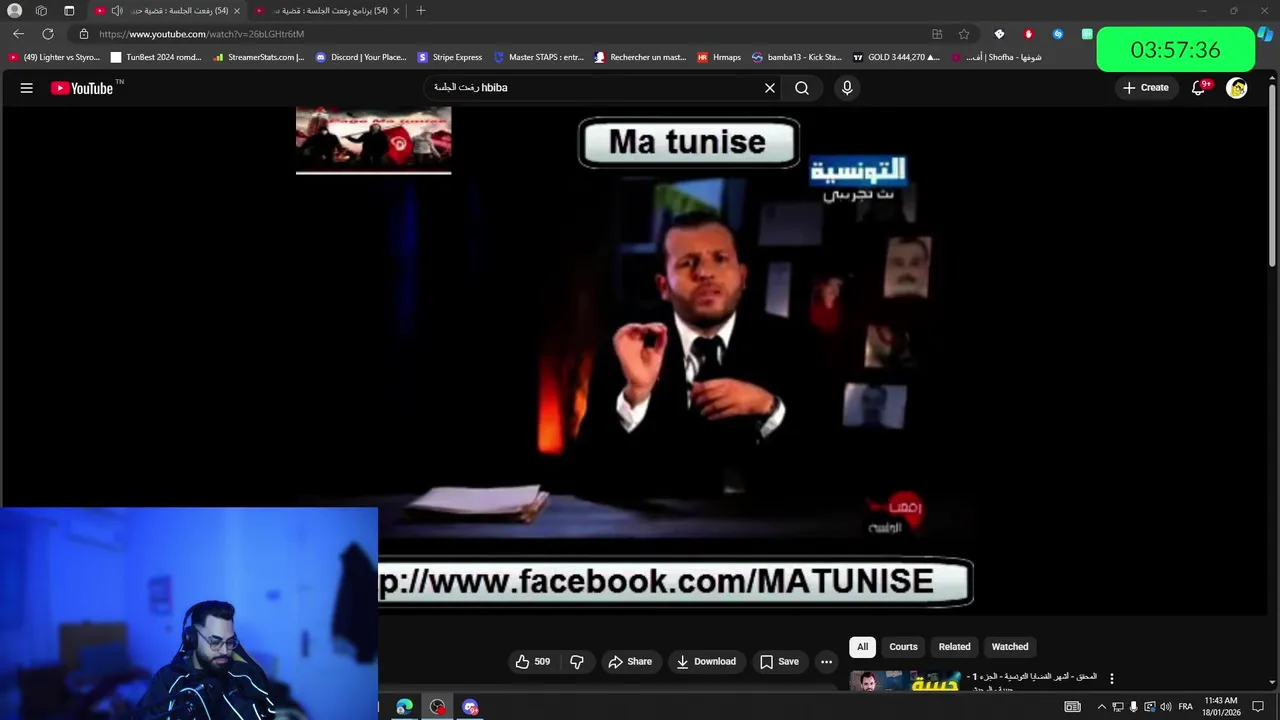Screen dimensions: 1280x720
Task: Open taskbar volume control
Action: pyautogui.click(x=1165, y=707)
